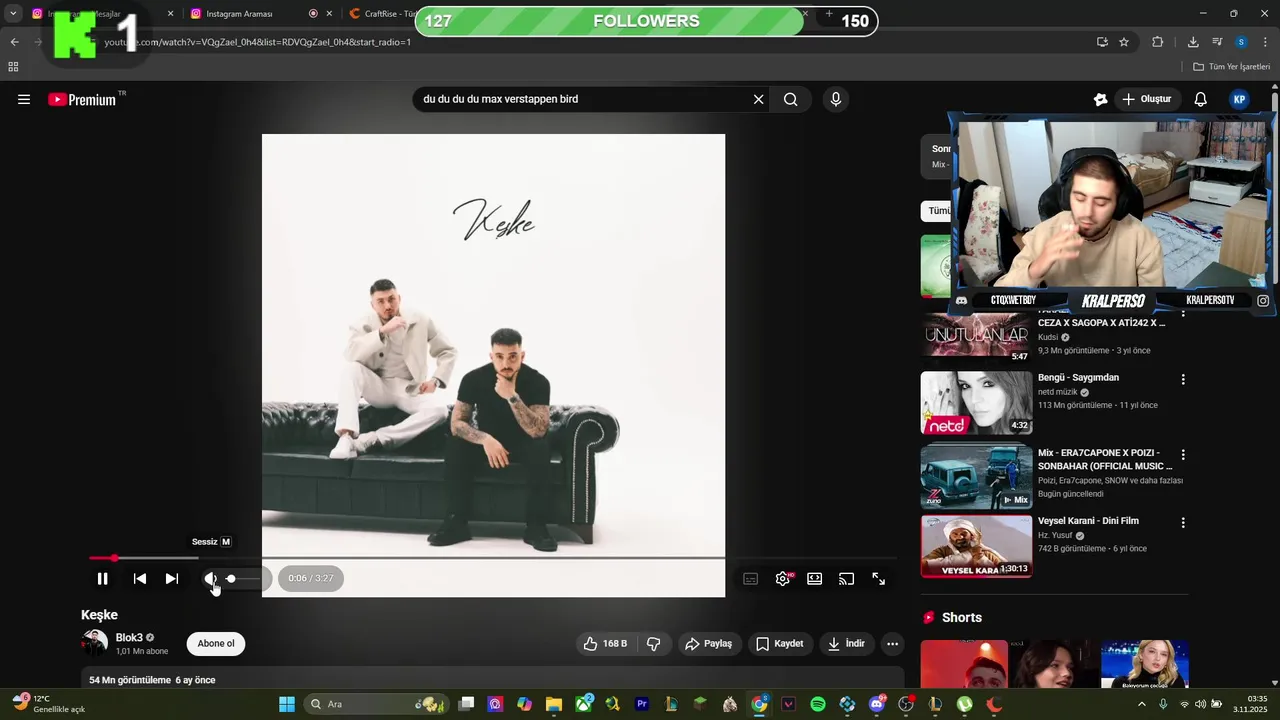This screenshot has height=720, width=1280.
Task: Mute the player with speaker icon
Action: 210,579
